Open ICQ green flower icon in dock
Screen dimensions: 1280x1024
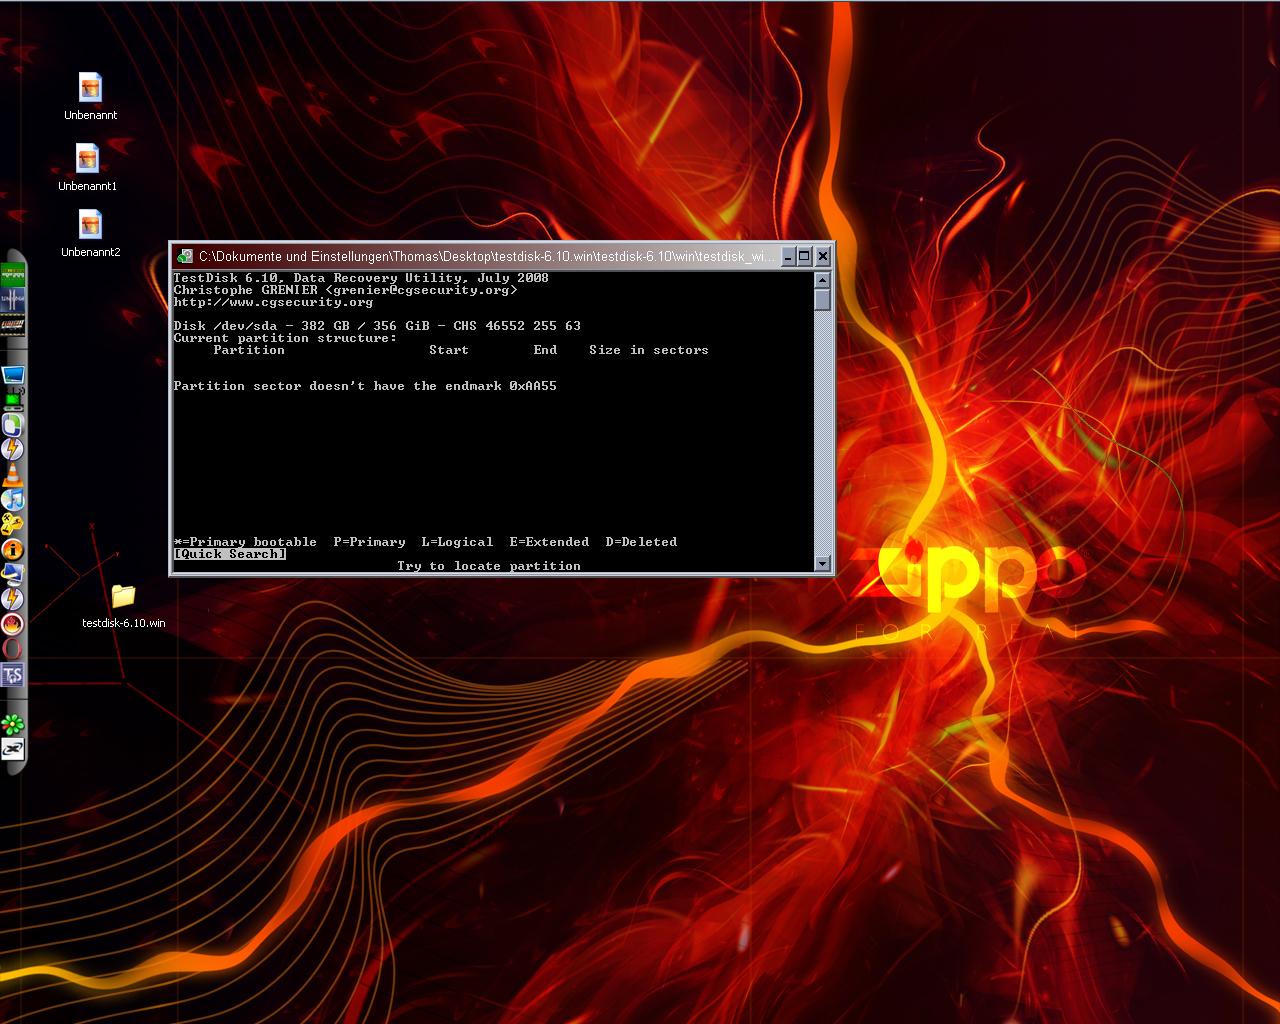[x=13, y=724]
